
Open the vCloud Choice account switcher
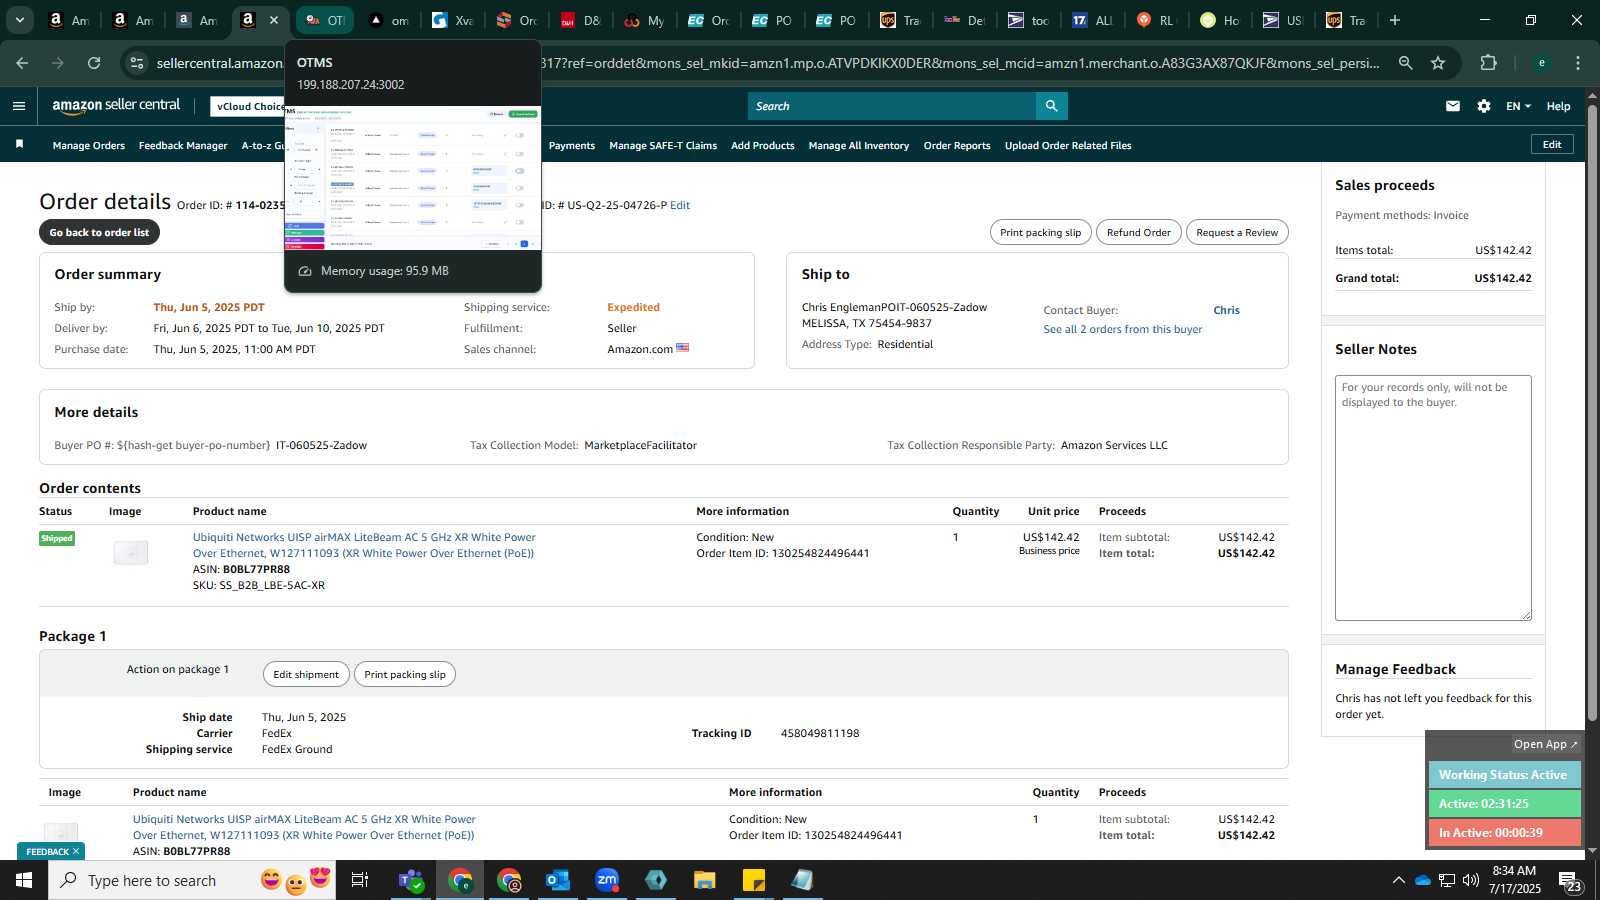pos(248,106)
